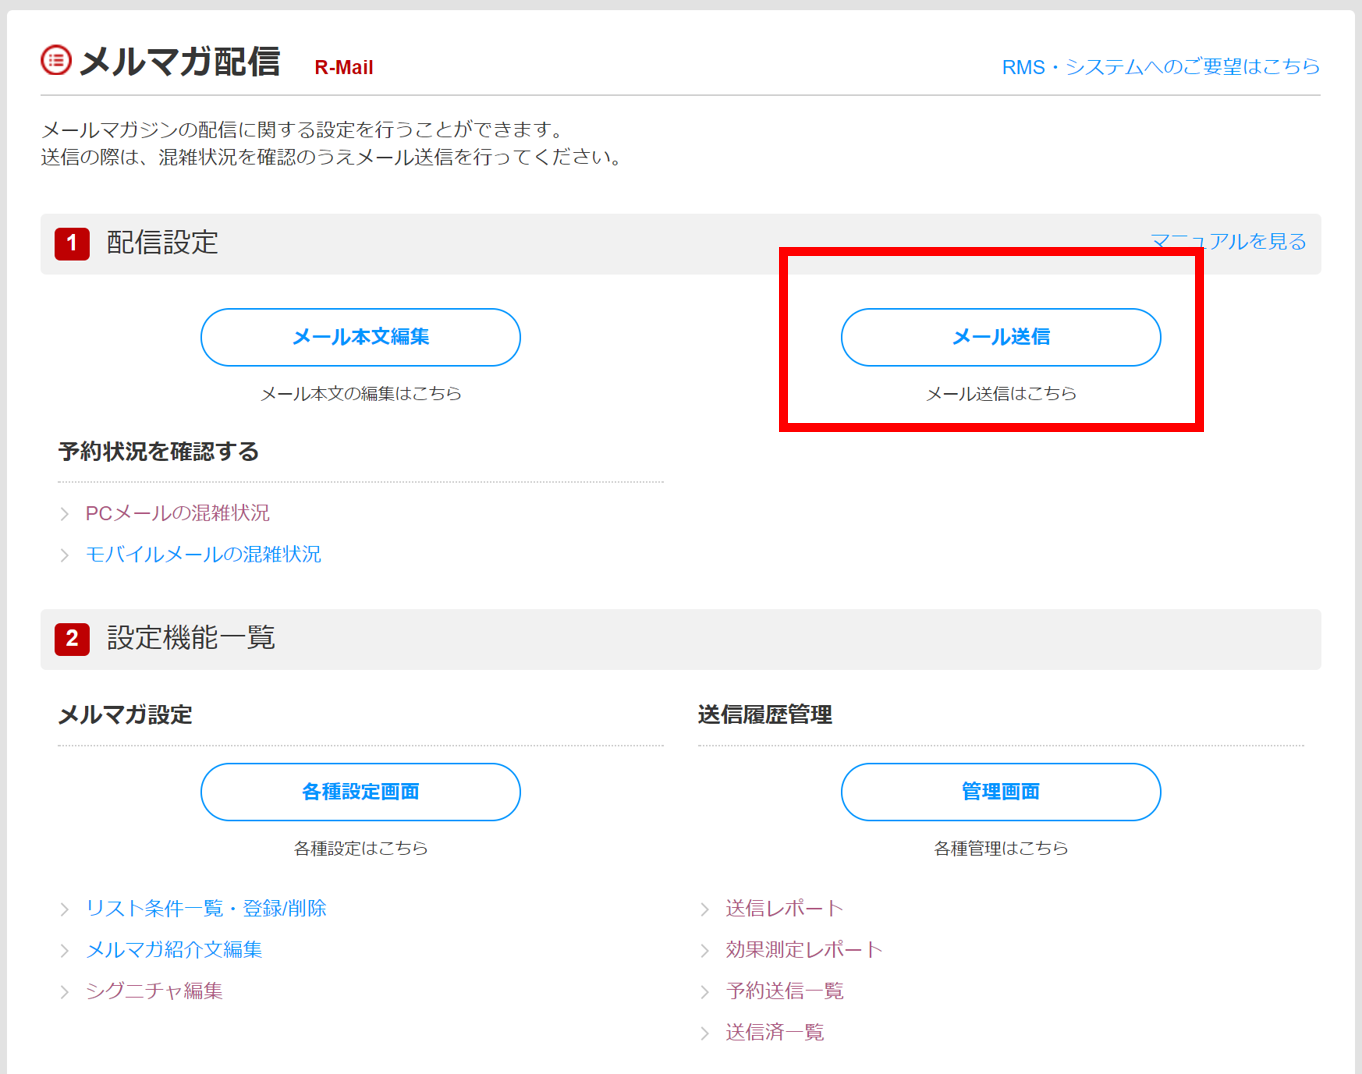1362x1074 pixels.
Task: View the 送信レポート link
Action: (785, 908)
